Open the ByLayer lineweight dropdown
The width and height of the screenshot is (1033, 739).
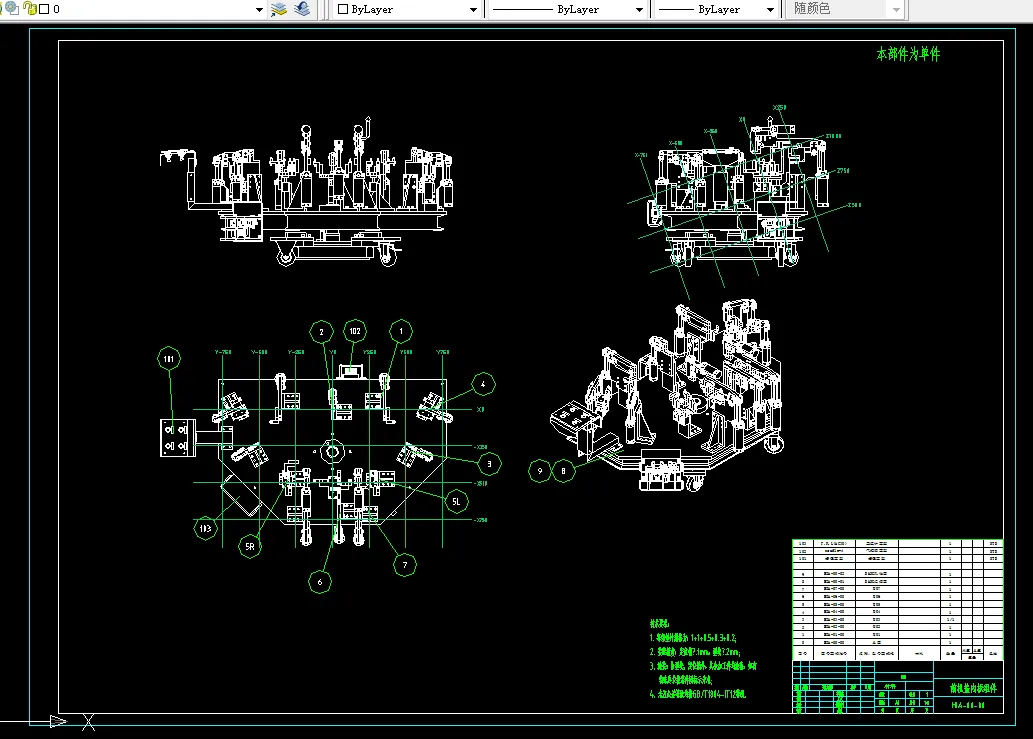point(770,9)
